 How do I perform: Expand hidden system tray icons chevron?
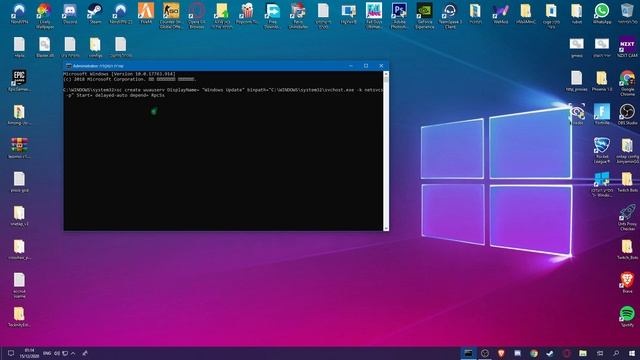[x=73, y=353]
